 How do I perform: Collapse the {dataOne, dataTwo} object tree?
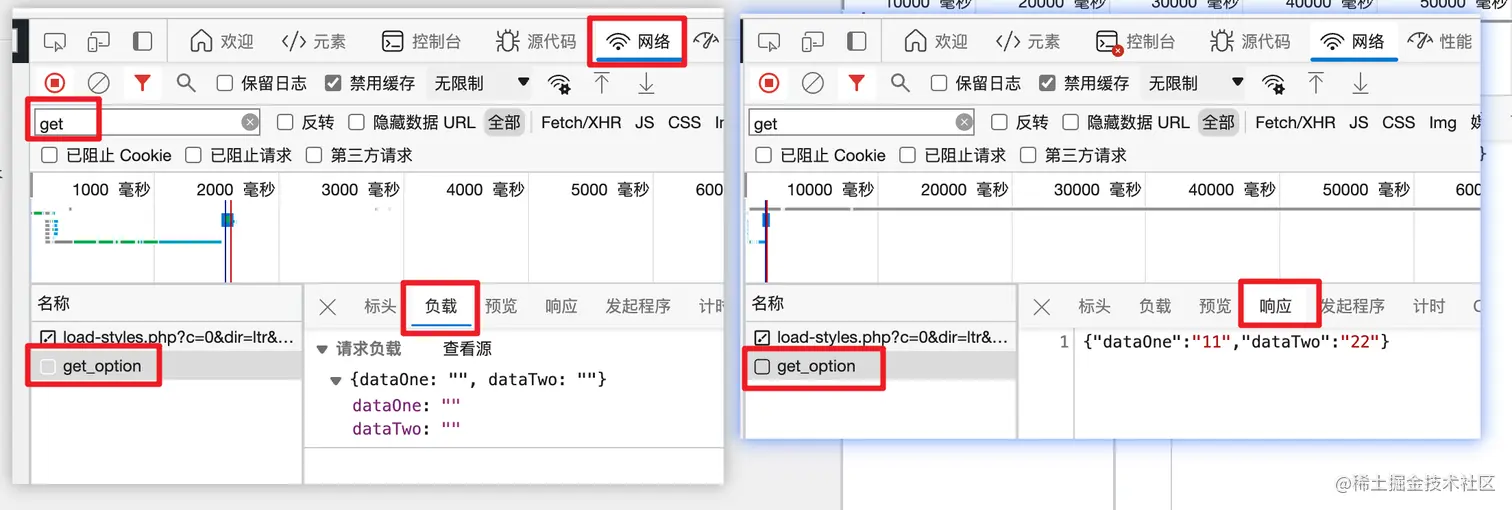337,380
